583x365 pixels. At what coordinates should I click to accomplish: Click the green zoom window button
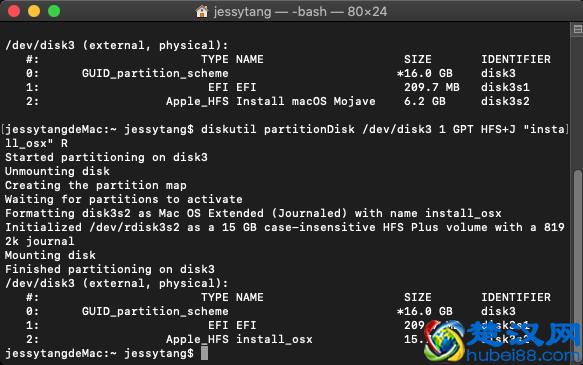pos(54,11)
